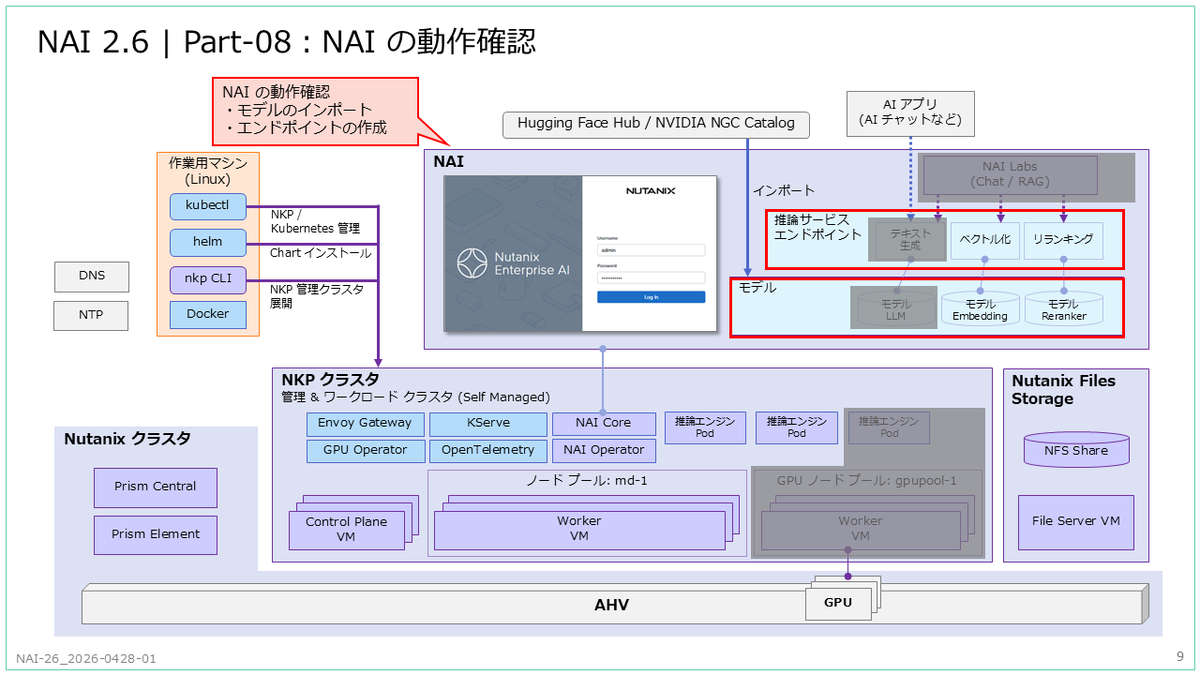Click the DNS box
1200x675 pixels.
91,275
